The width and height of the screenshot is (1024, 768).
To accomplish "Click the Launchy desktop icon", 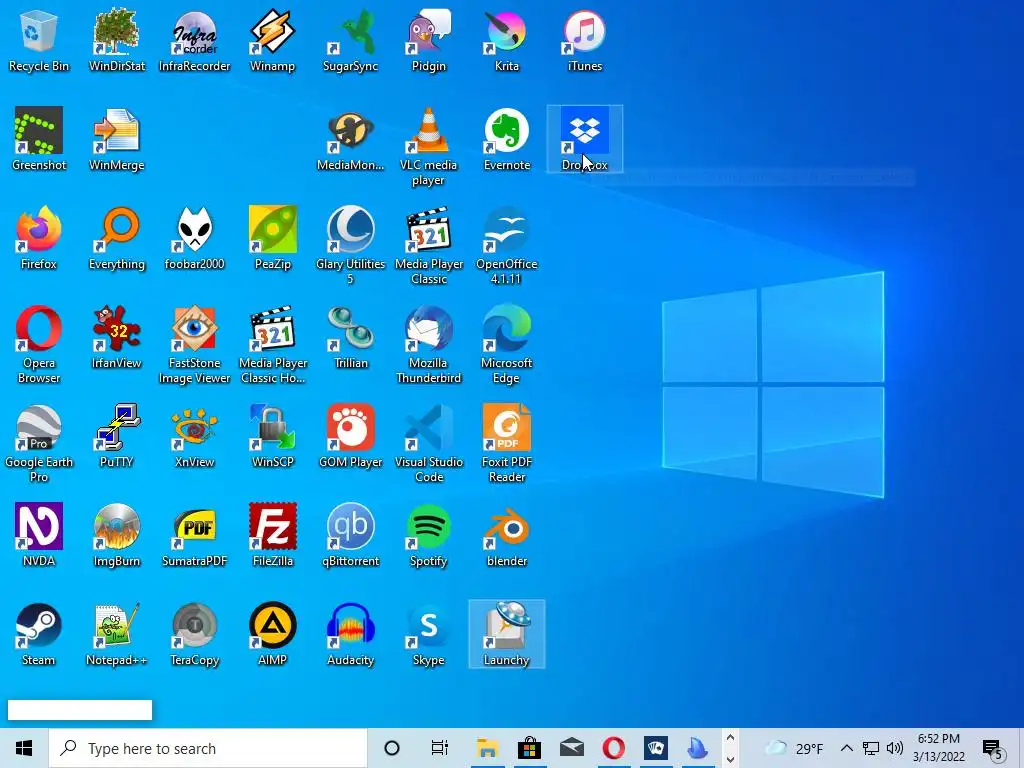I will click(507, 635).
